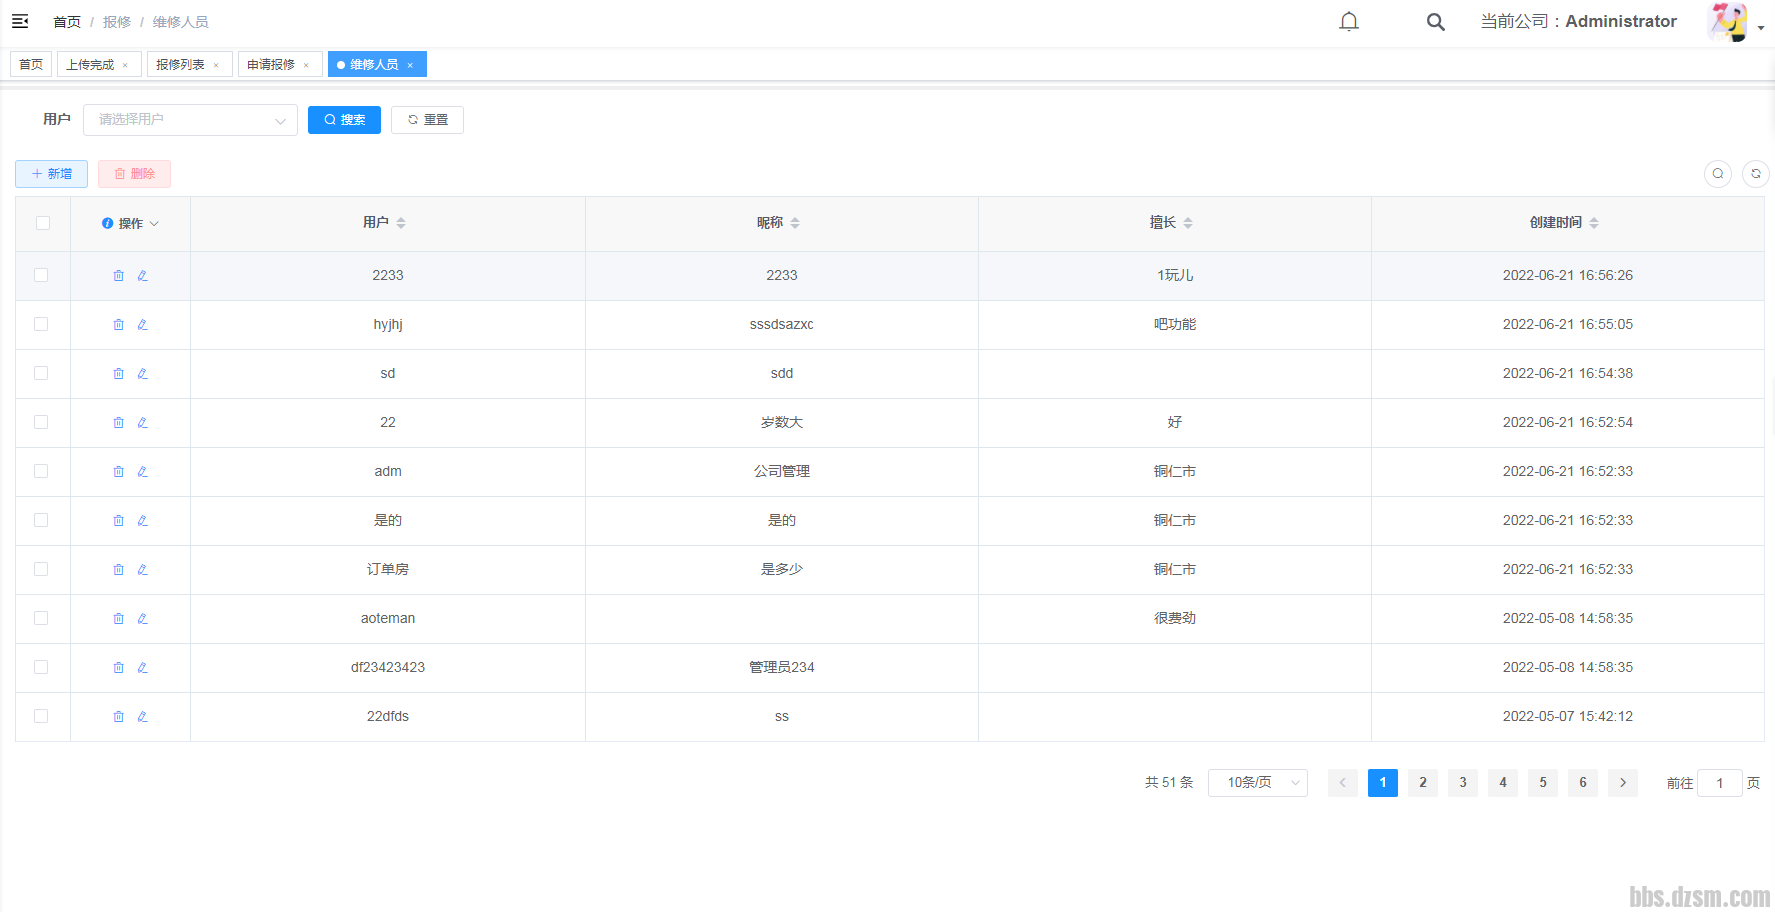
Task: Delete the 22dfds row via trash icon
Action: coord(119,717)
